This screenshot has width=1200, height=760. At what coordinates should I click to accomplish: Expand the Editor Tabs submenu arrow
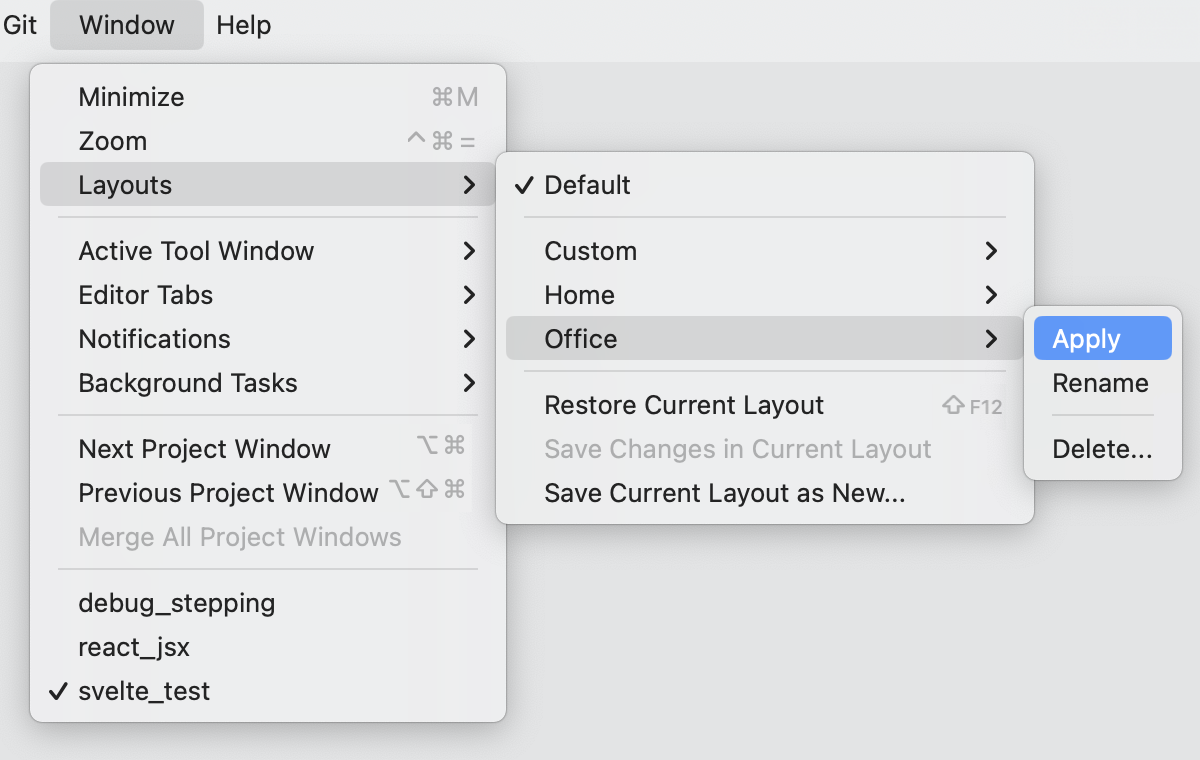(x=469, y=295)
